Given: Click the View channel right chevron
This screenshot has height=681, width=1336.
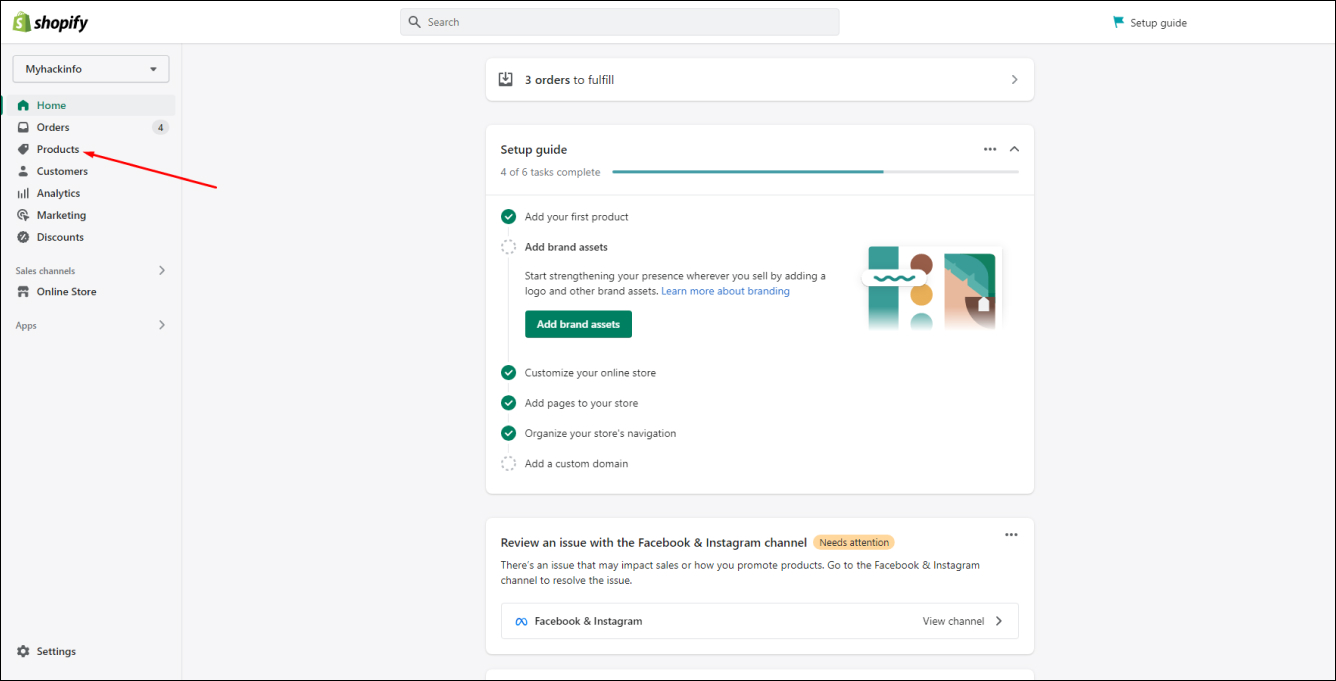Looking at the screenshot, I should point(998,621).
